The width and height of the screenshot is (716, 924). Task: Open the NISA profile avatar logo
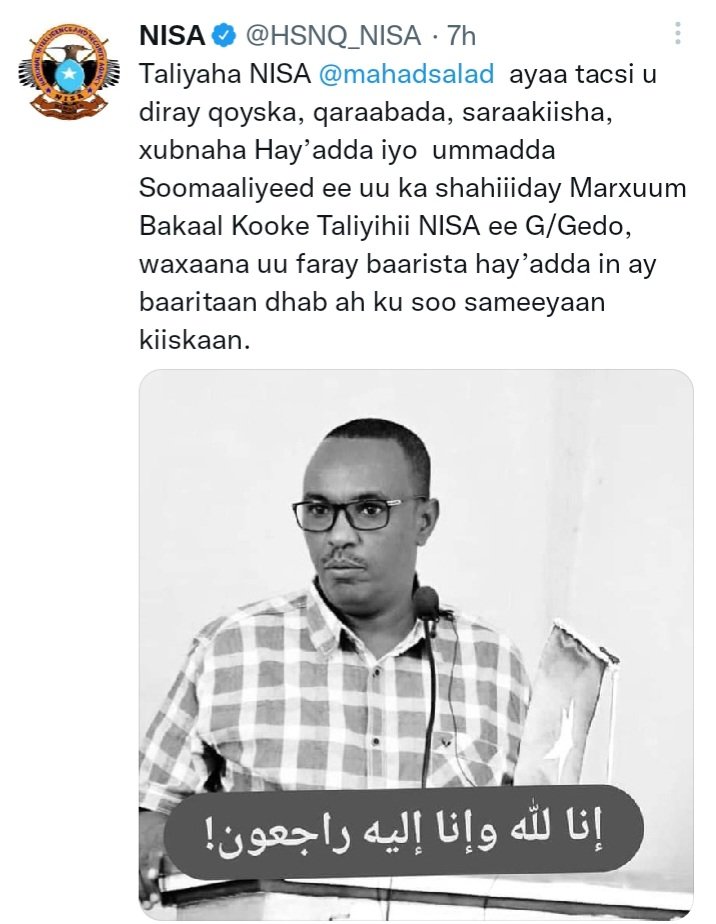click(69, 71)
